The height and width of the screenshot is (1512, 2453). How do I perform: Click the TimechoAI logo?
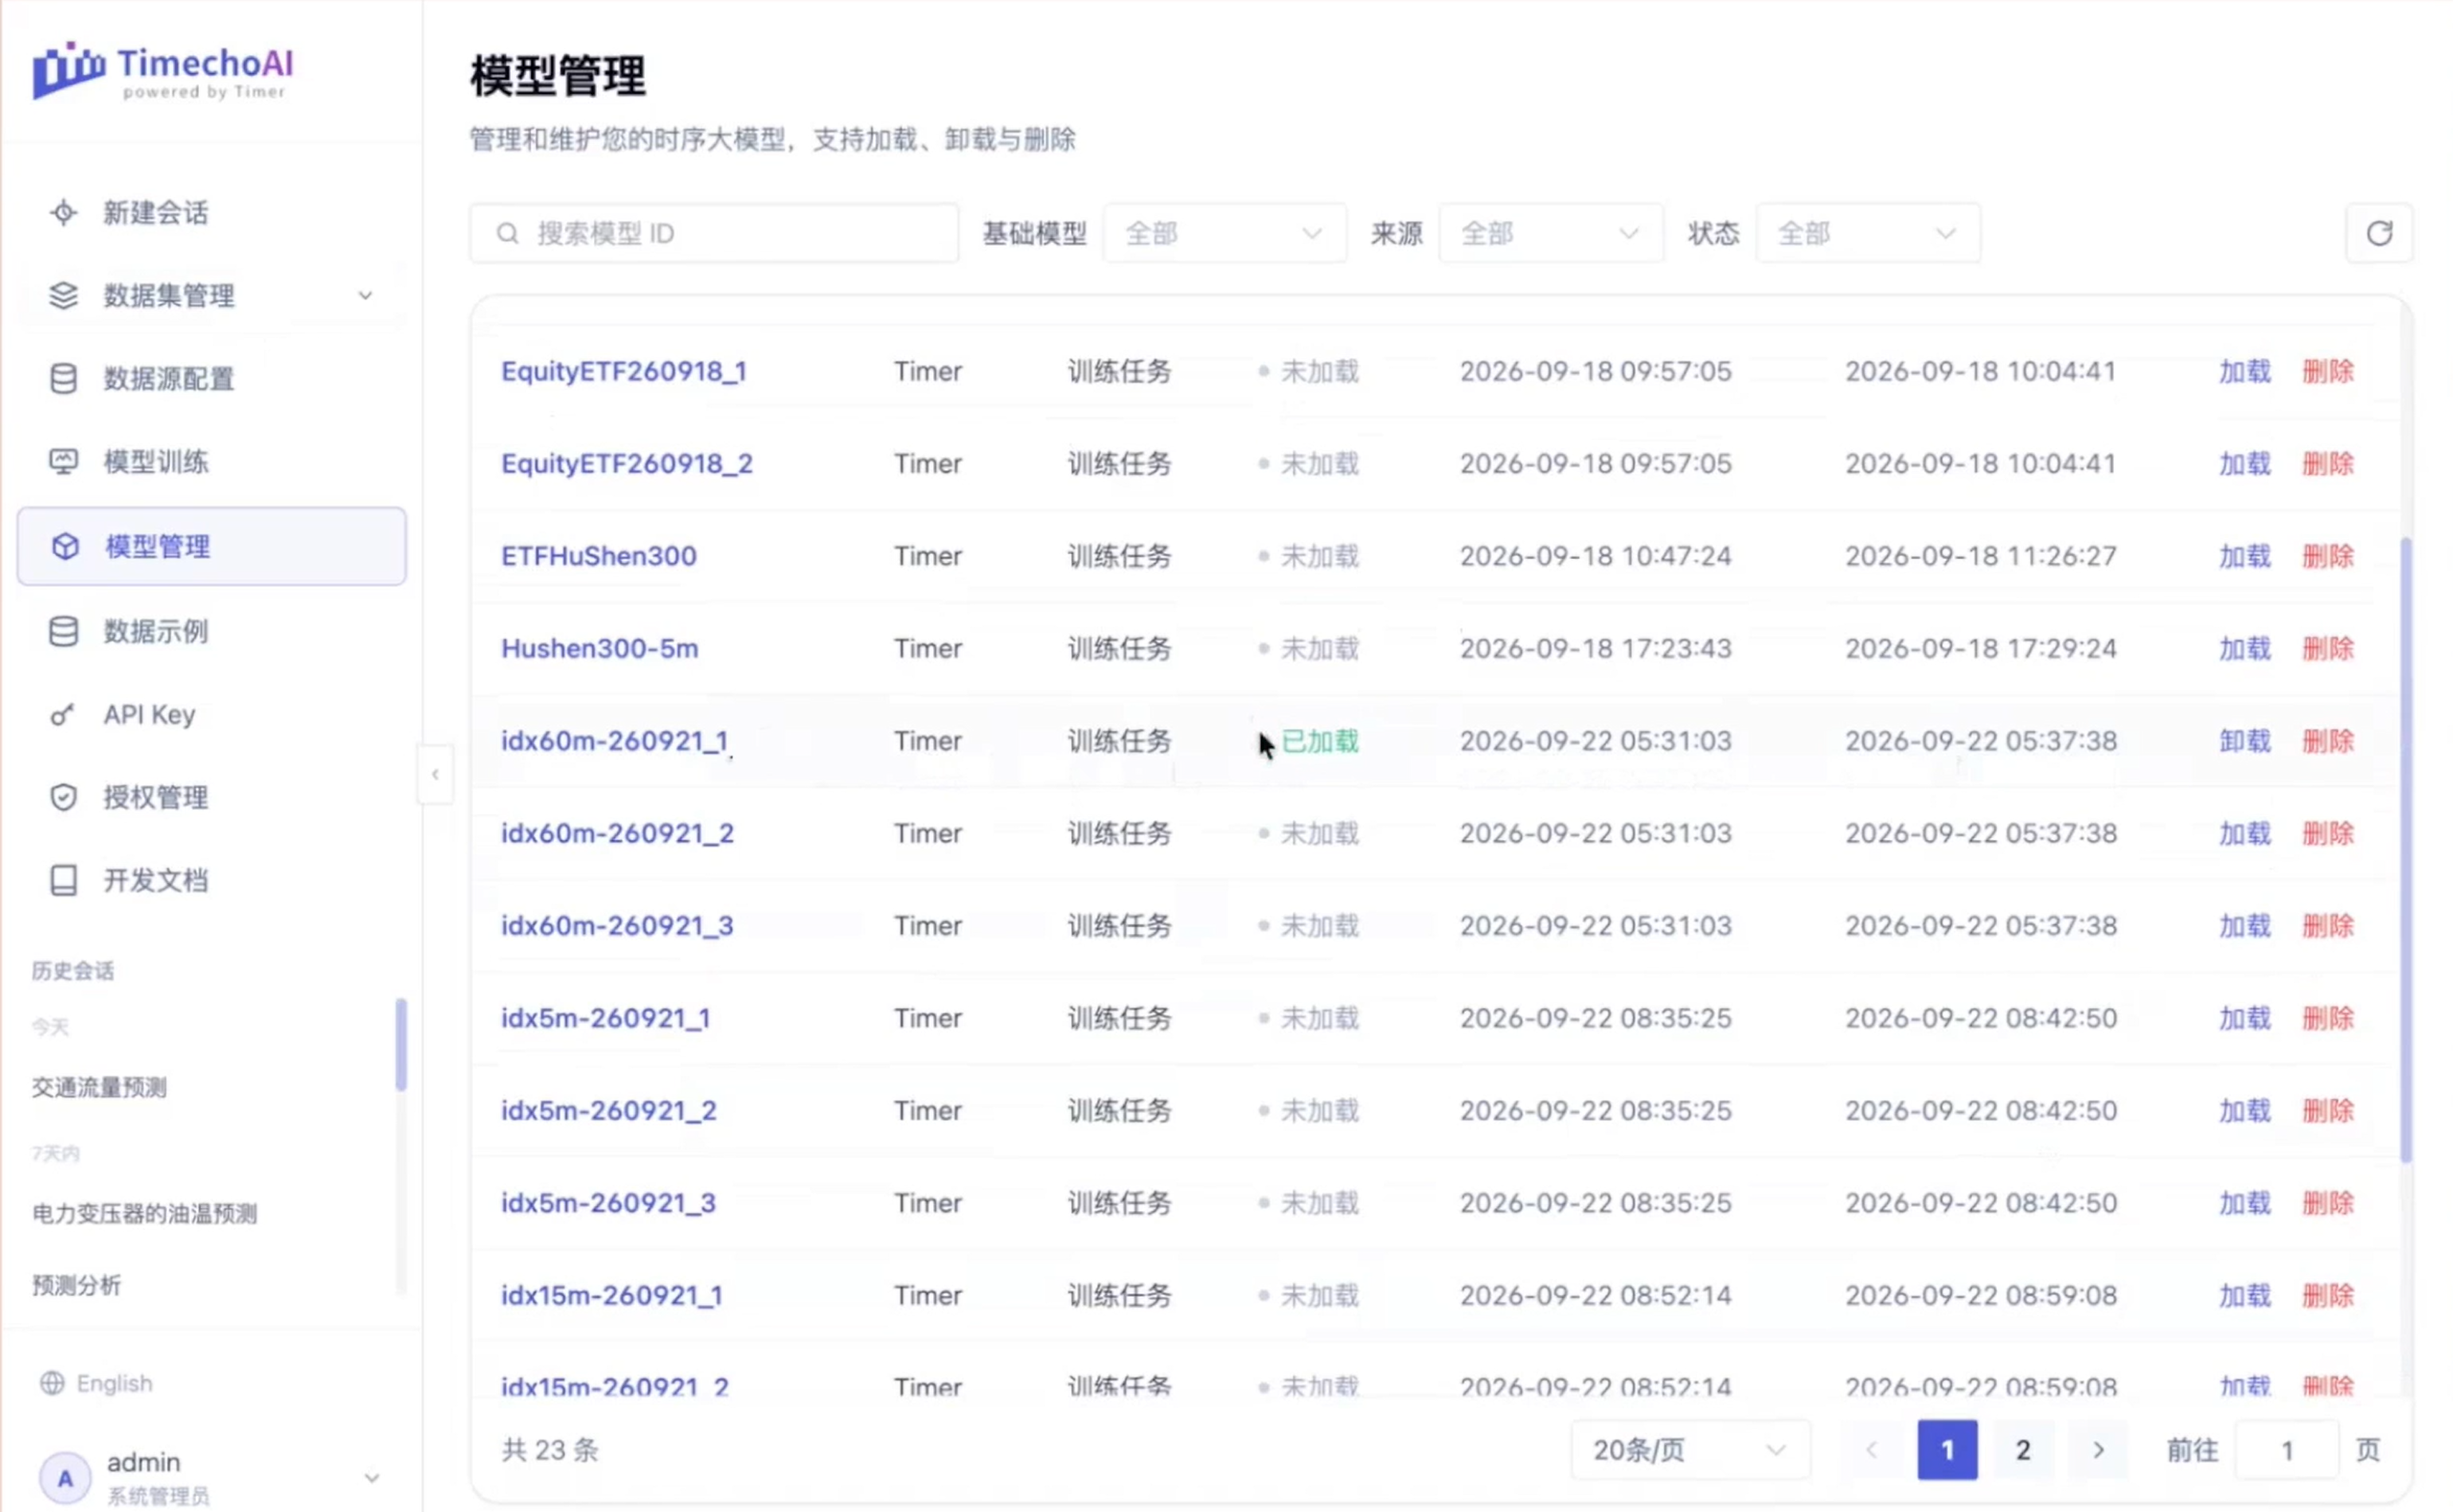pos(163,71)
